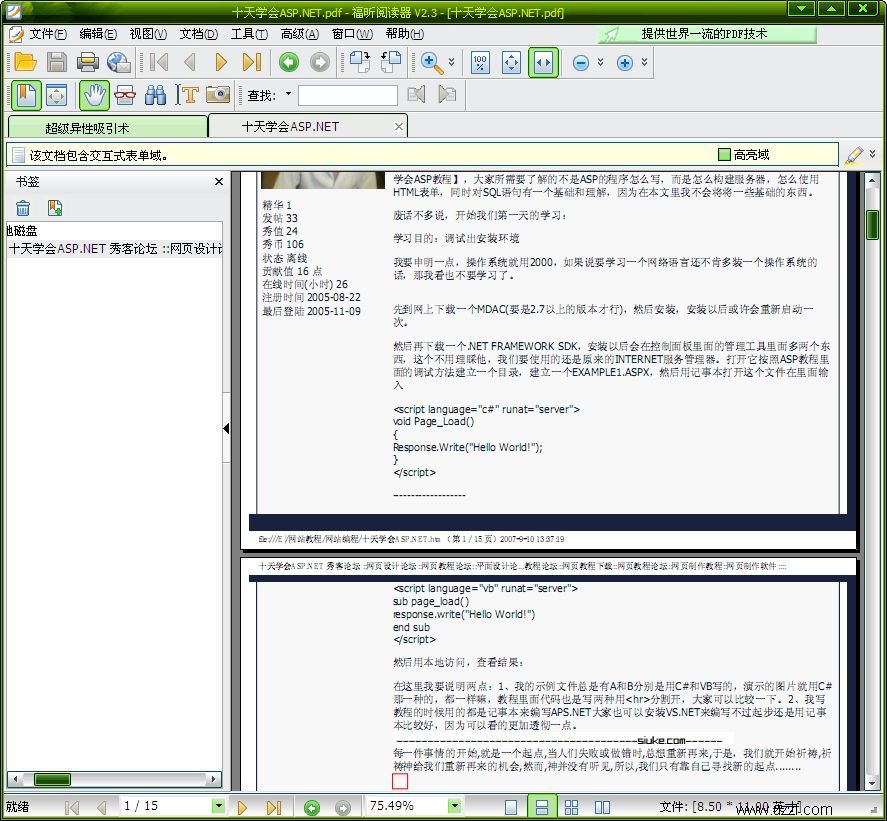Screen dimensions: 887x821
Task: Rotate the page counterclockwise
Action: click(391, 62)
